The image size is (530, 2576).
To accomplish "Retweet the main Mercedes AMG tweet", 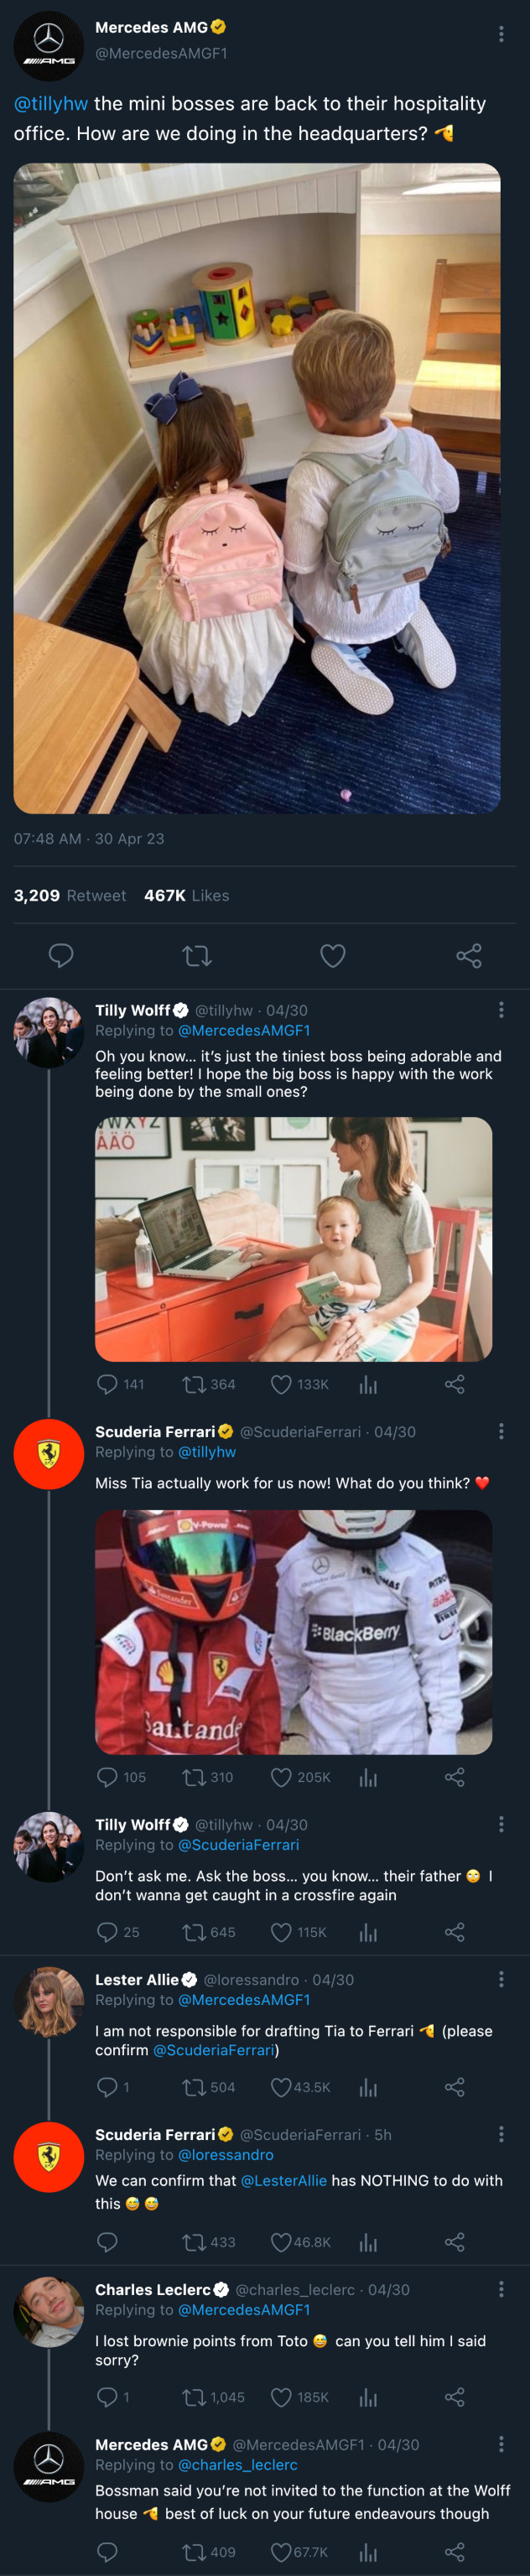I will coord(197,956).
